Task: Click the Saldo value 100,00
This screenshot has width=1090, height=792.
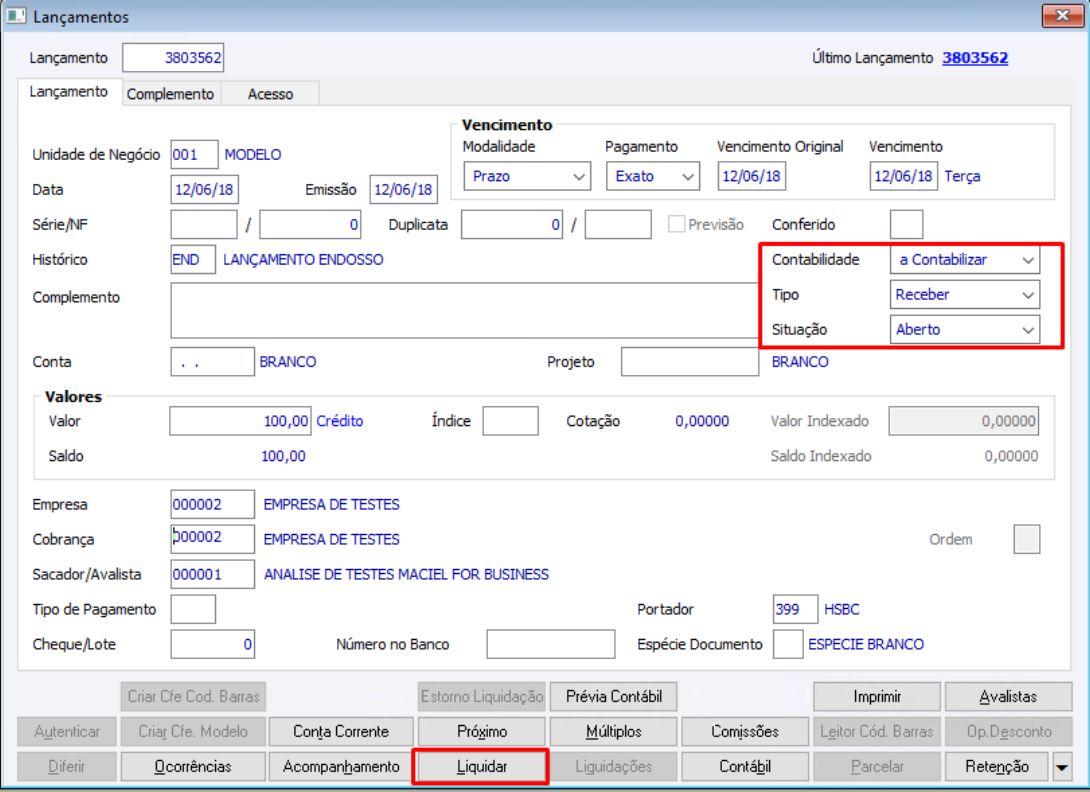Action: (283, 456)
